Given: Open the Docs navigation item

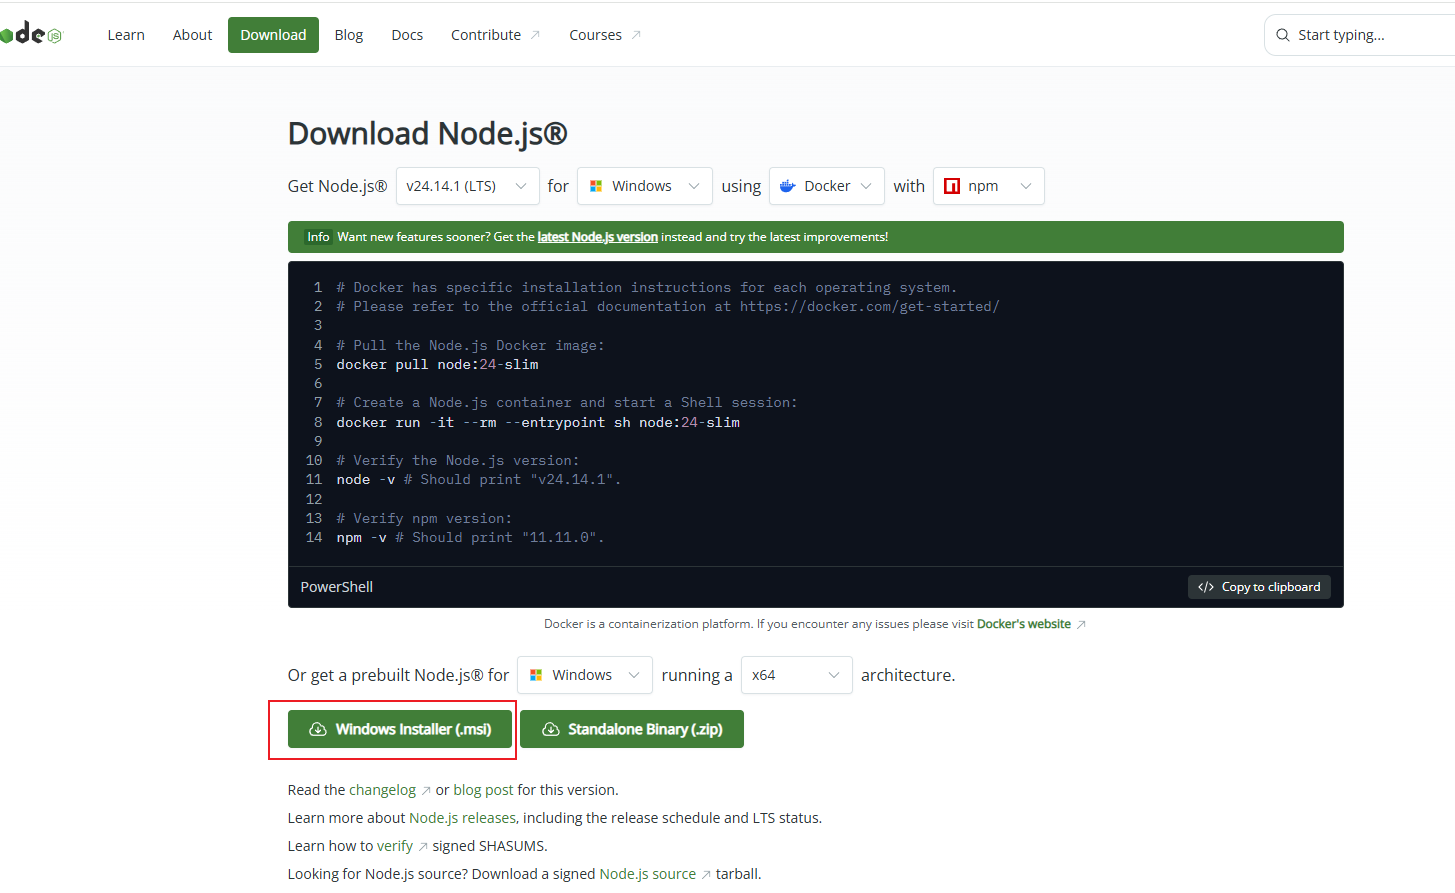Looking at the screenshot, I should click(407, 35).
